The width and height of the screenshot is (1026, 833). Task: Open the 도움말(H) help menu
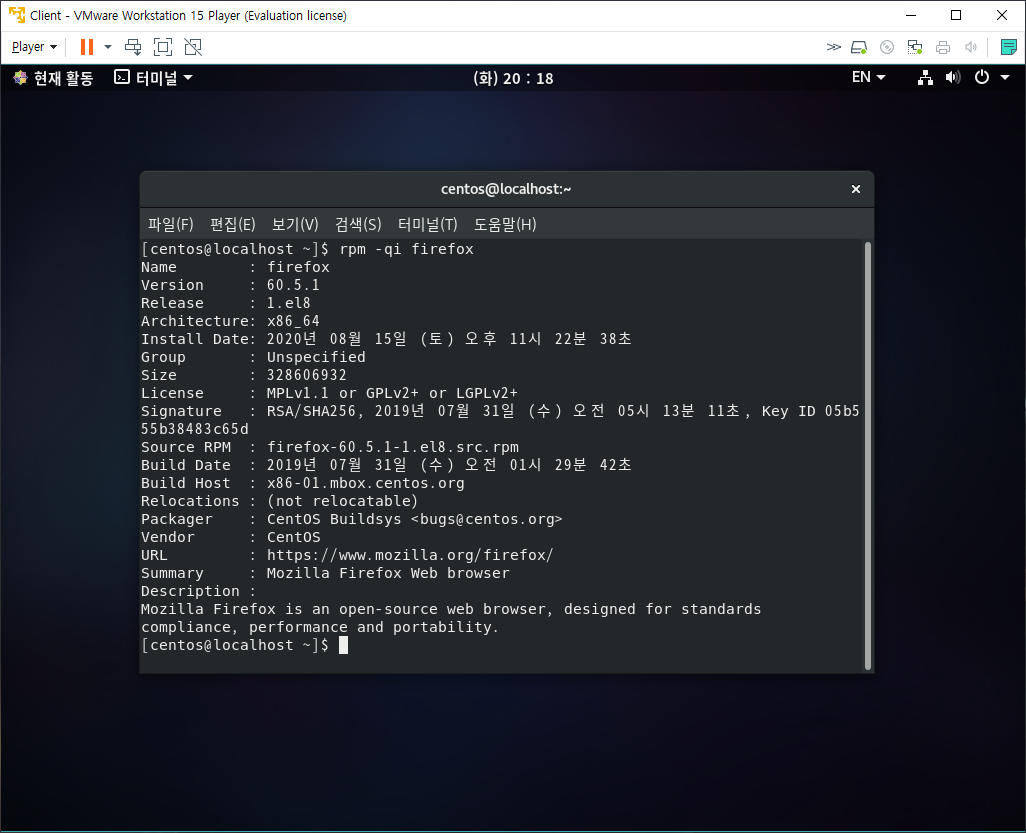click(x=505, y=224)
